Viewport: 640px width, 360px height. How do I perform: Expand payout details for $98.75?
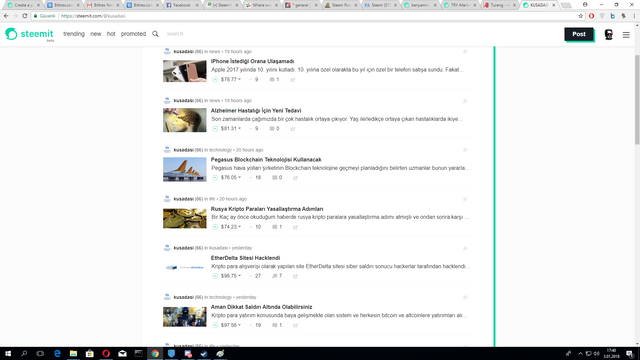(x=231, y=276)
